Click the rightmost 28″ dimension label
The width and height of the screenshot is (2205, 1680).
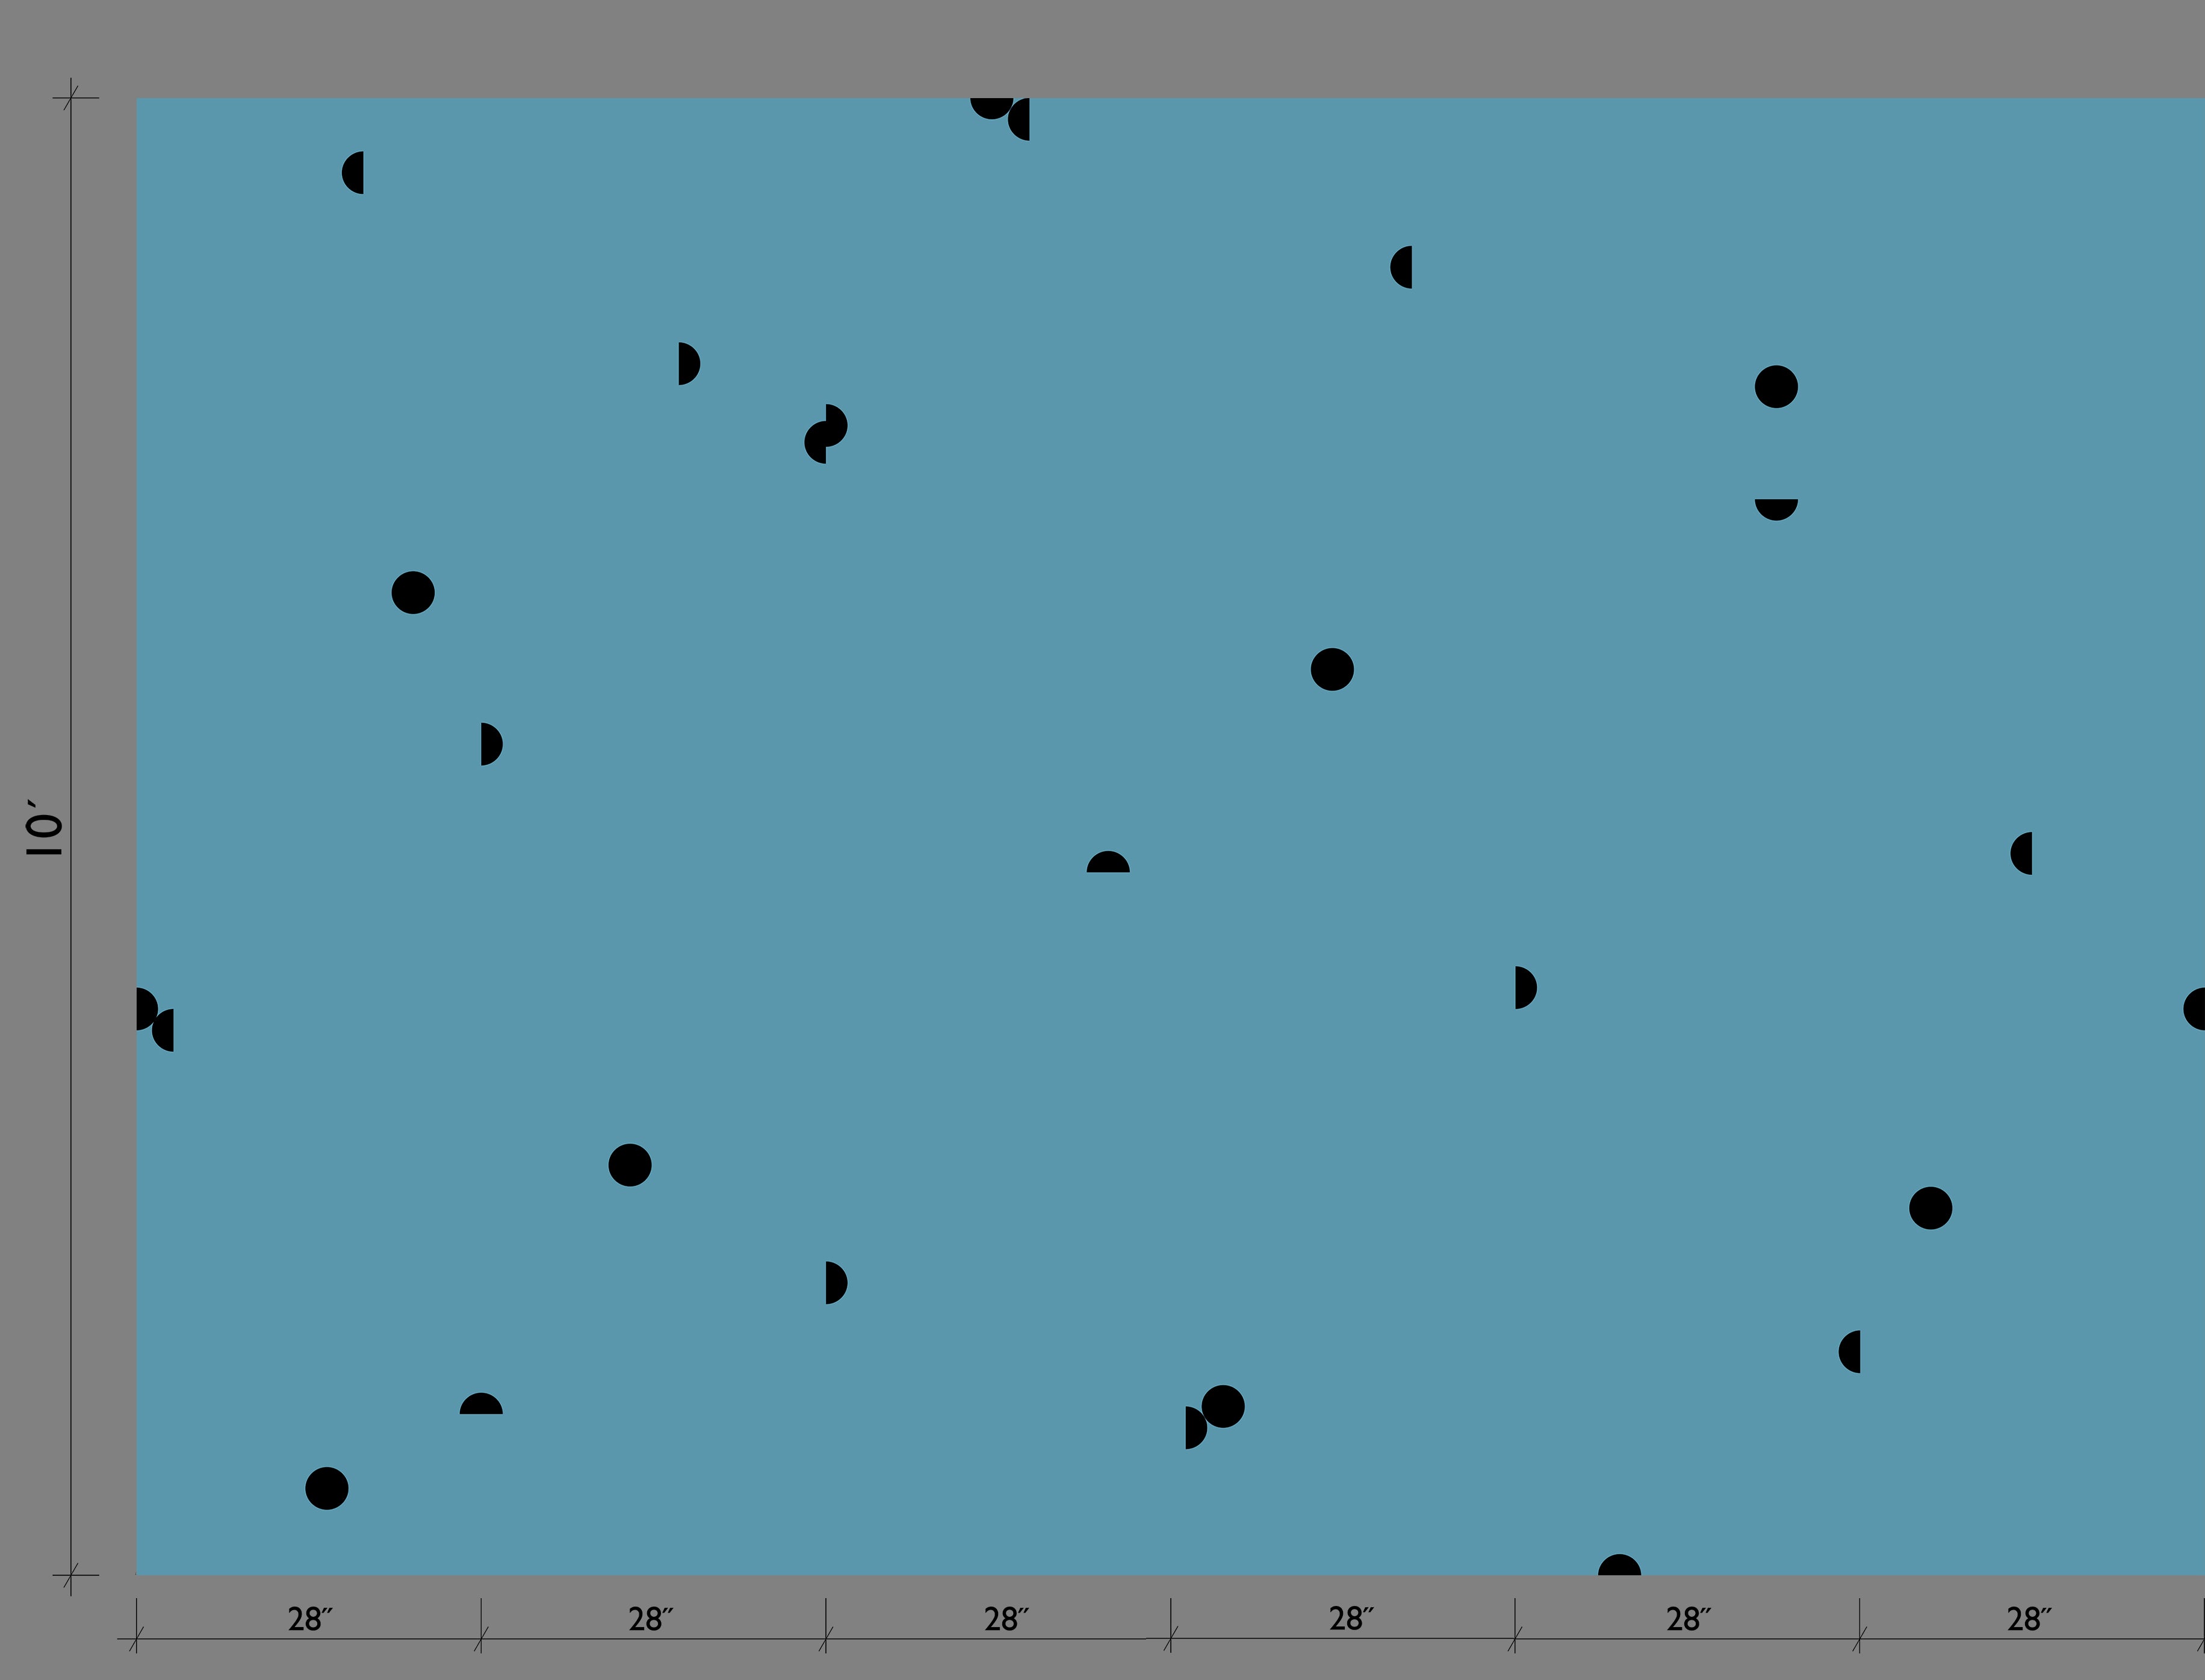[2029, 1619]
